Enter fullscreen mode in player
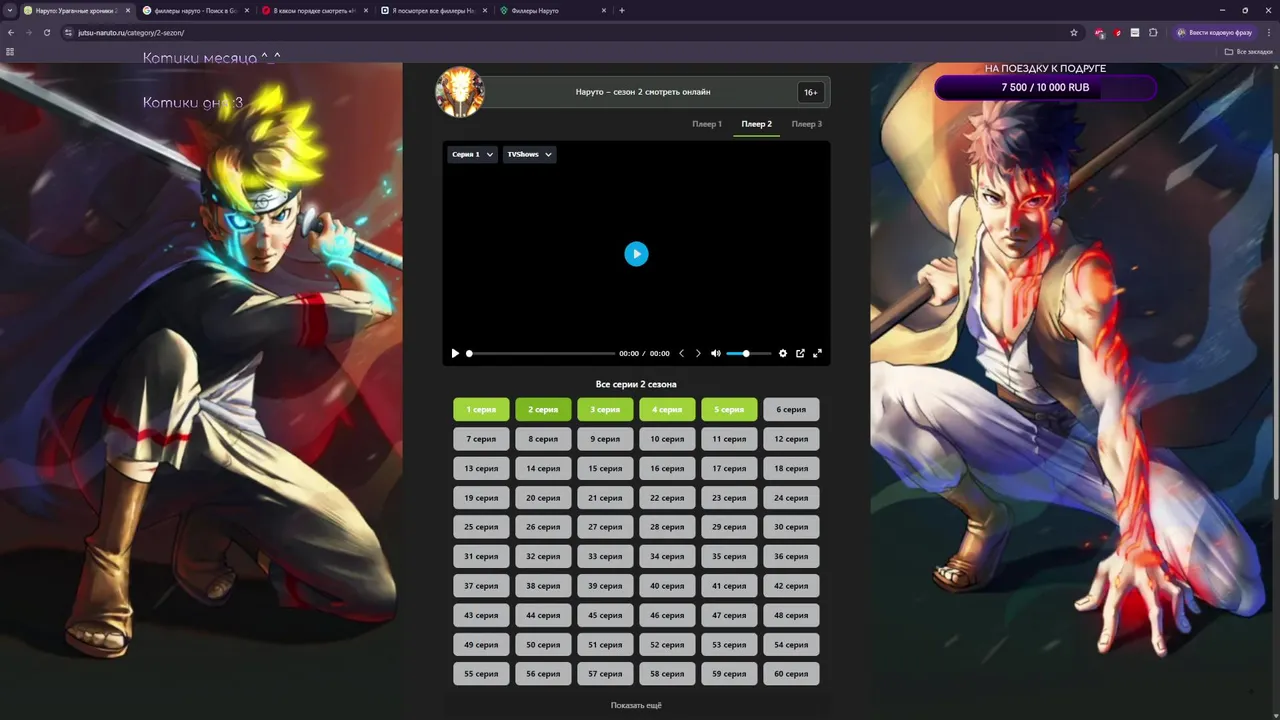 pos(817,353)
